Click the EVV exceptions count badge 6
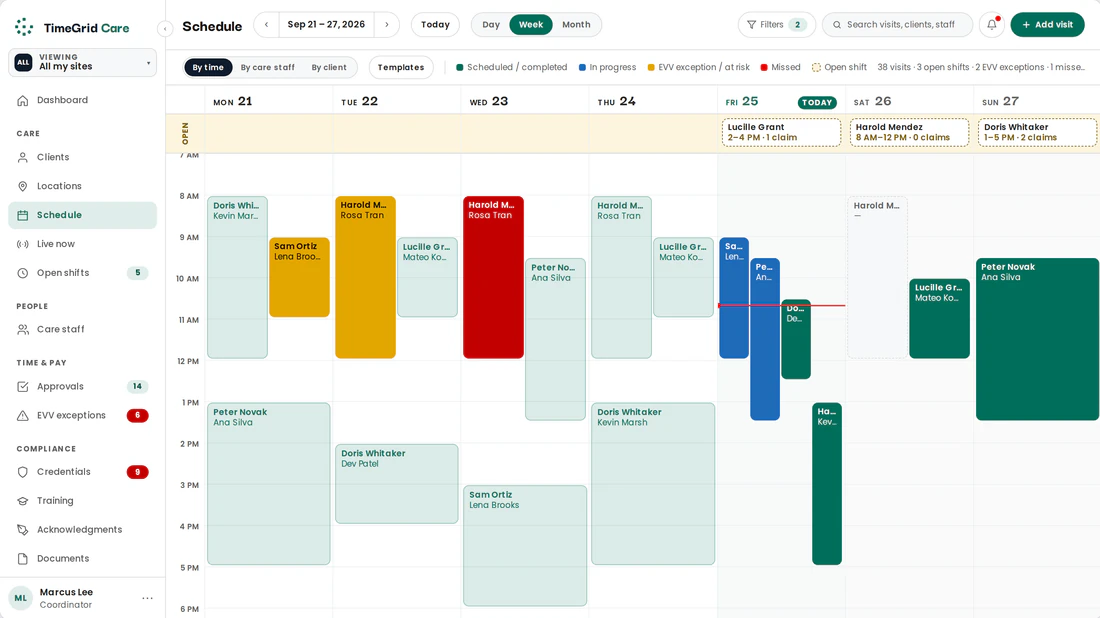Screen dimensions: 1100x618 tap(138, 415)
